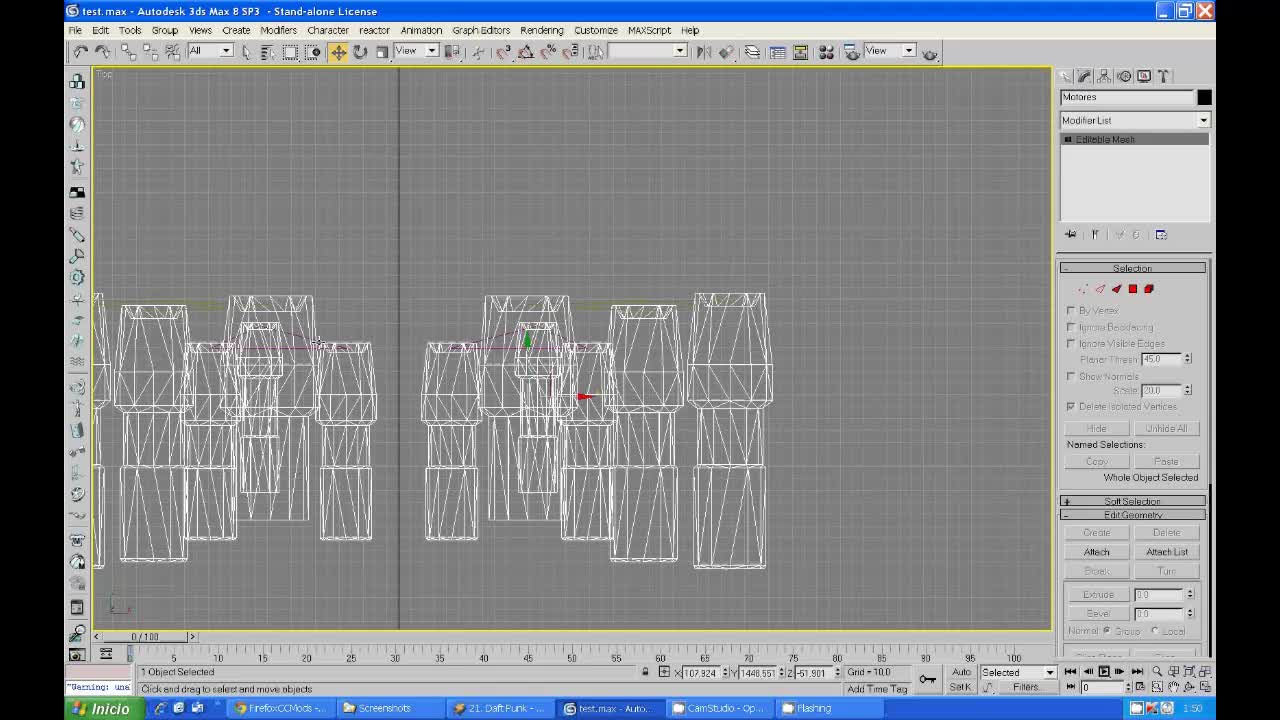This screenshot has width=1280, height=720.
Task: Pin the modifier stack
Action: tap(1071, 234)
